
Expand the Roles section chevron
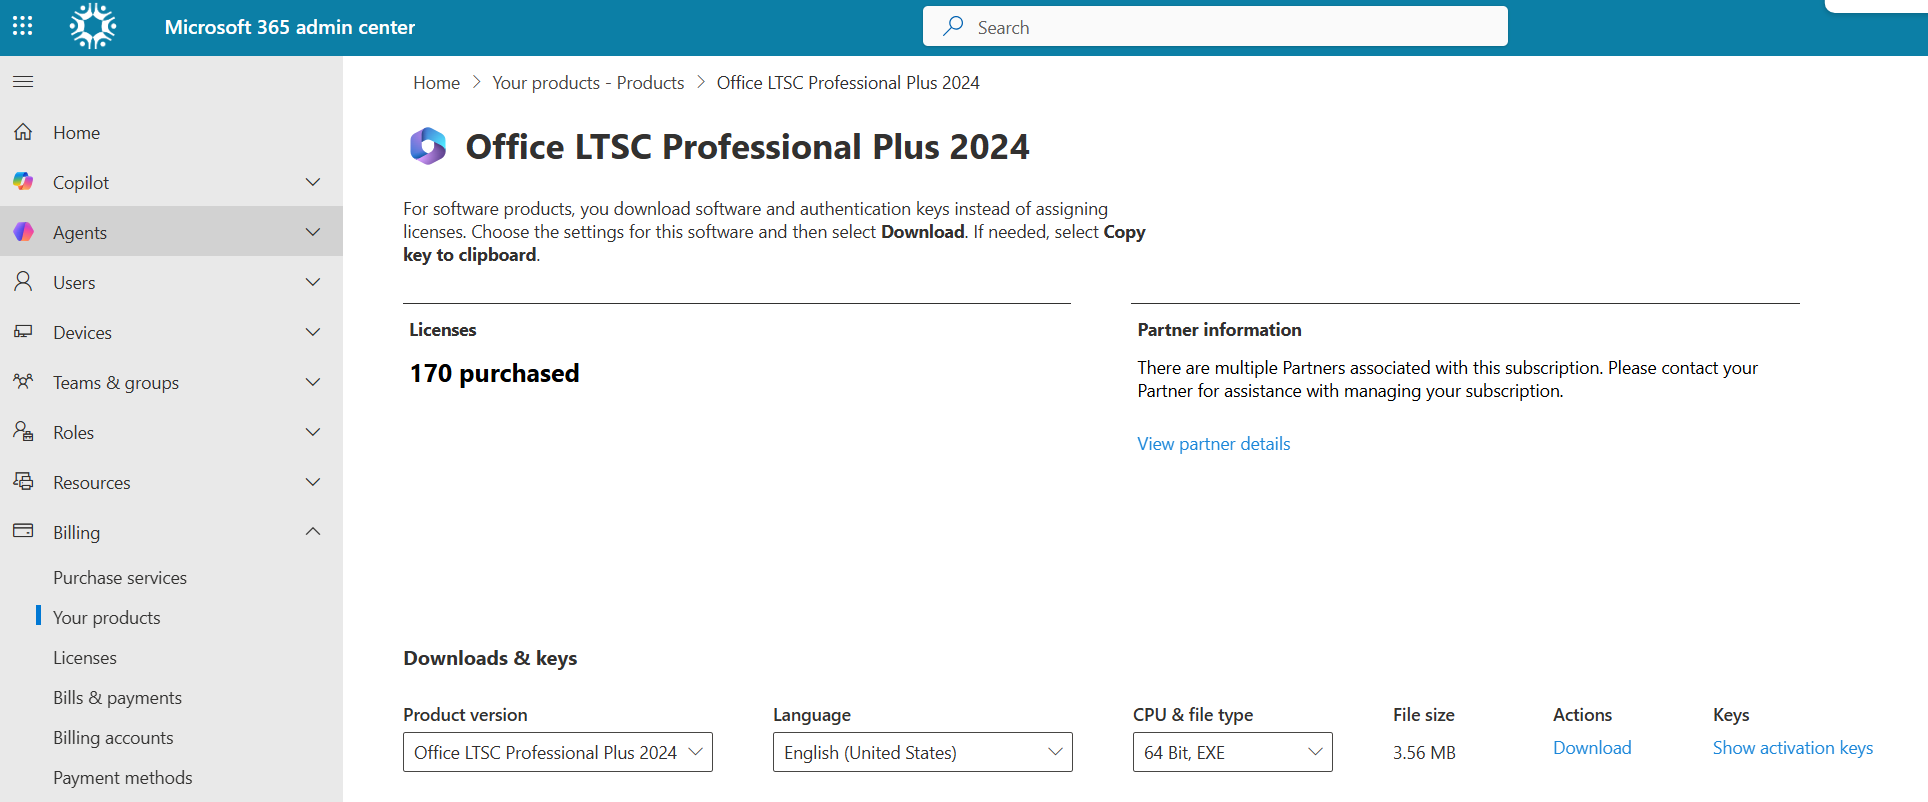[313, 432]
